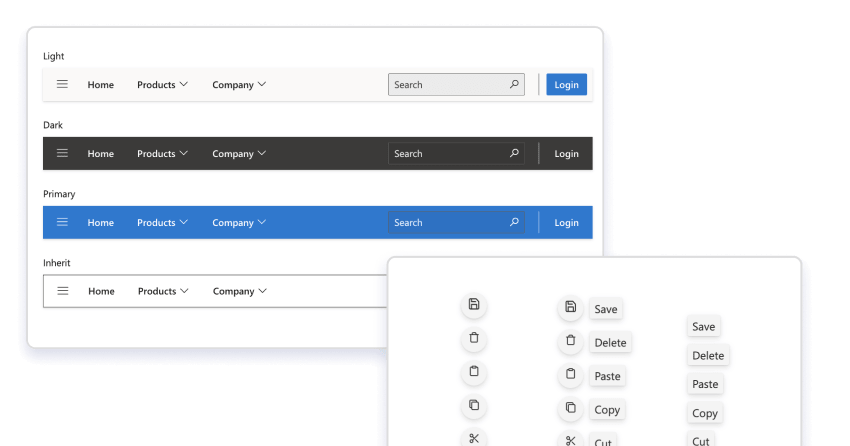Click the unlabeled trash icon button
Image resolution: width=850 pixels, height=446 pixels.
click(x=474, y=339)
